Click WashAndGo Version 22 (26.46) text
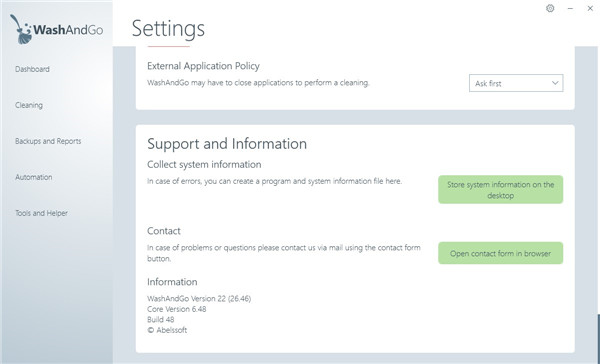 coord(199,299)
